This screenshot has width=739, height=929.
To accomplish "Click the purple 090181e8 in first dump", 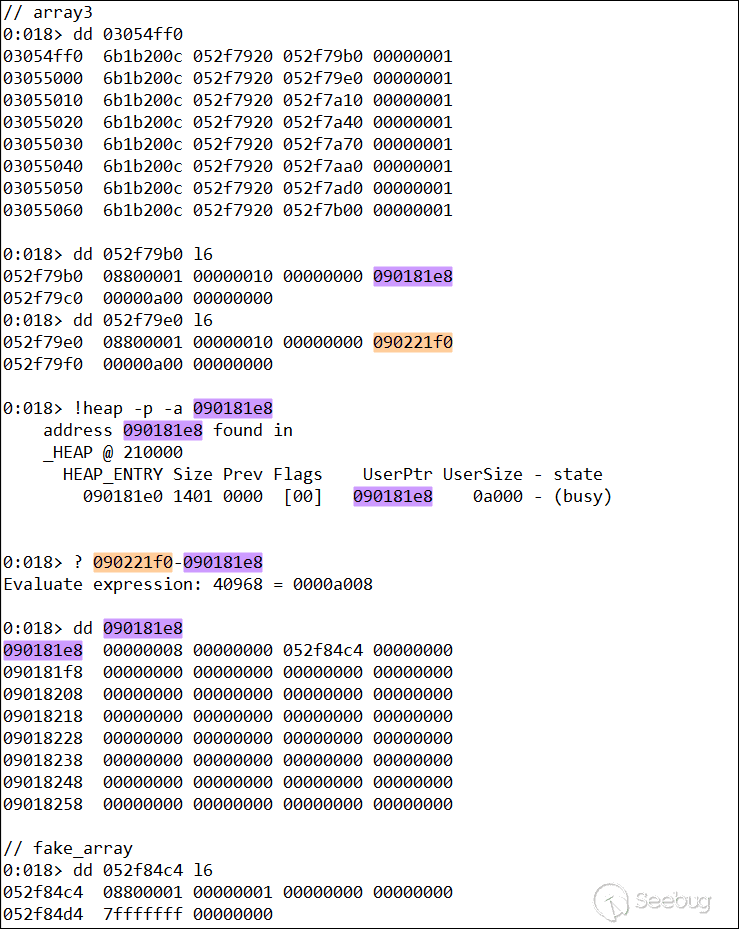I will click(412, 276).
